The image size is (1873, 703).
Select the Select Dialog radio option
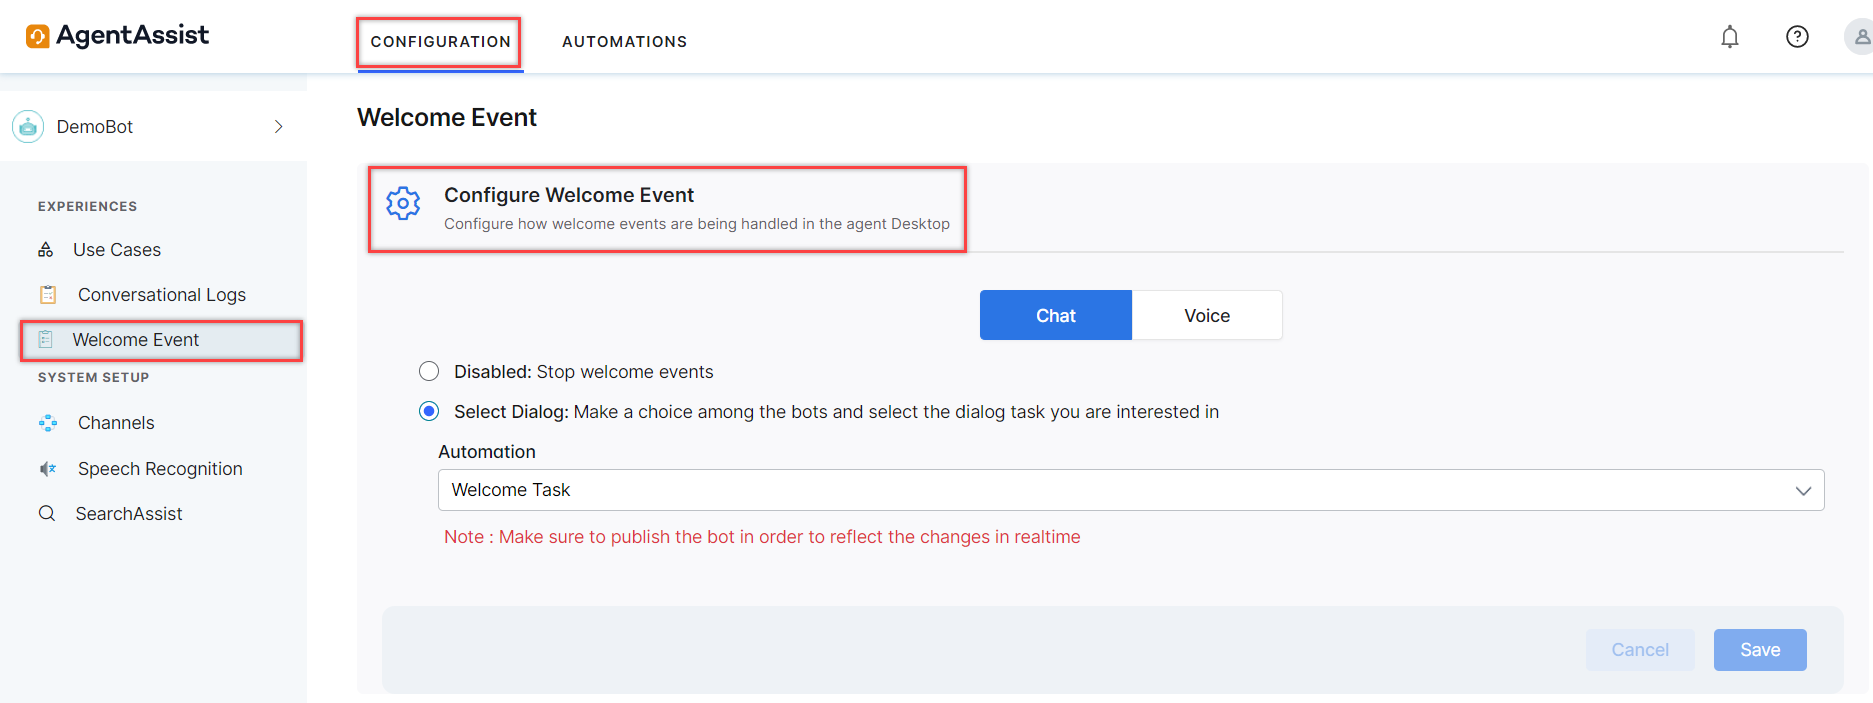tap(429, 411)
